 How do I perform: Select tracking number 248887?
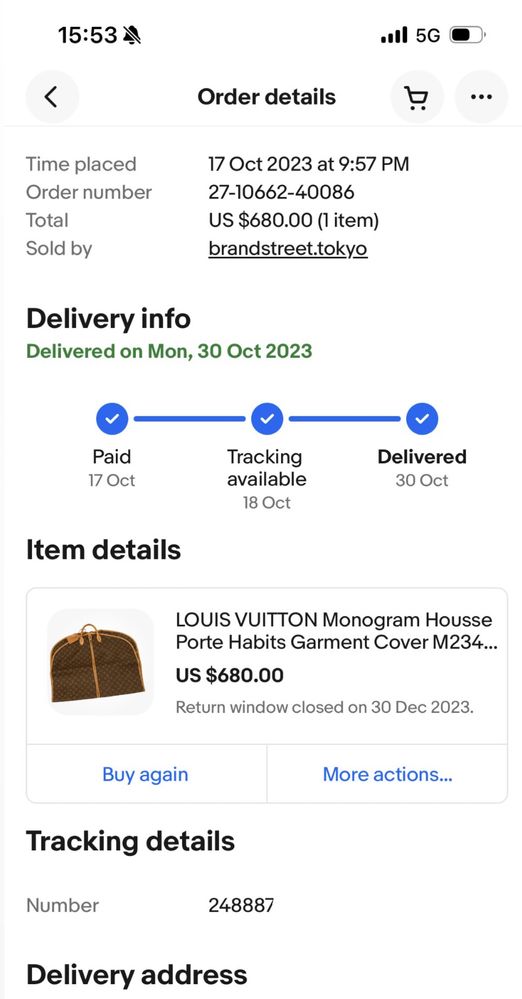point(241,905)
